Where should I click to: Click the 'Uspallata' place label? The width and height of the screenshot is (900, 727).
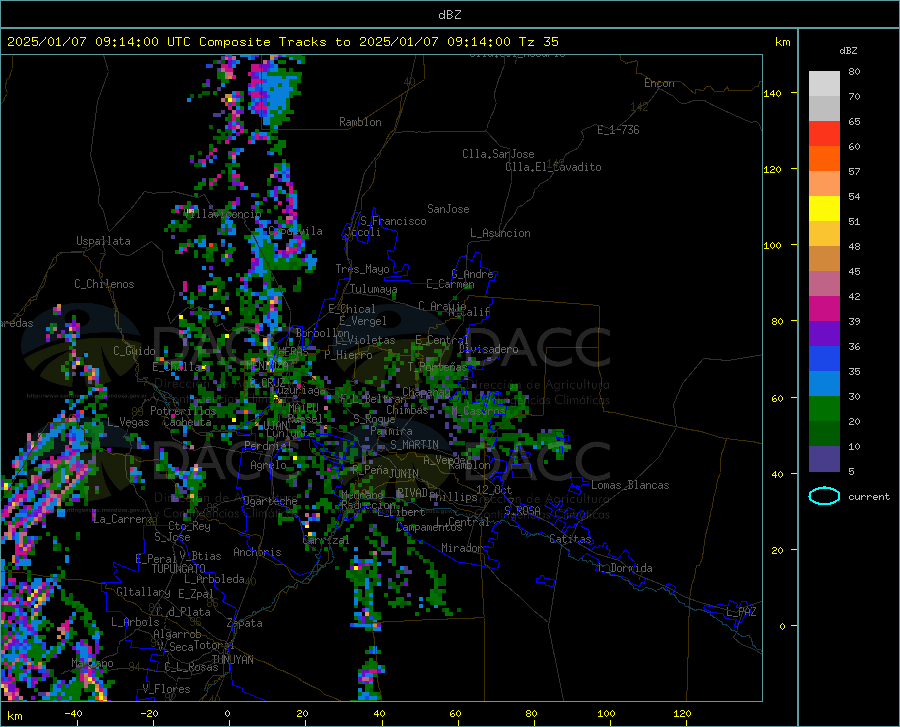103,241
